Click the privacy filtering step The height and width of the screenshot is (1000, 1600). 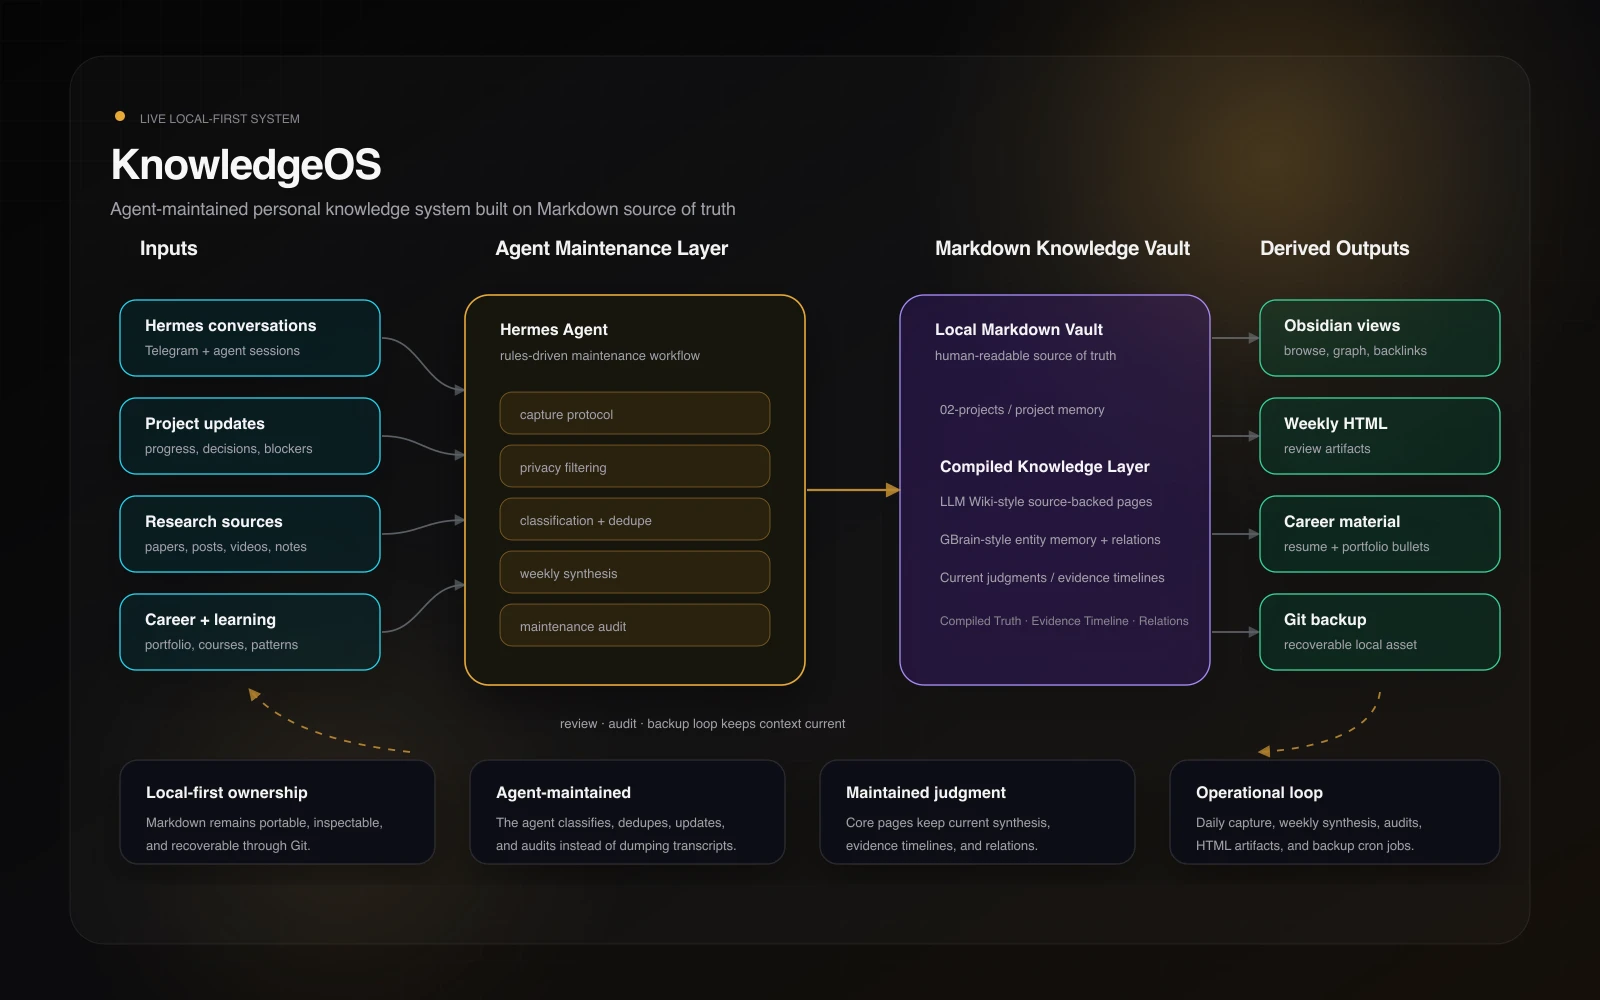pyautogui.click(x=635, y=467)
